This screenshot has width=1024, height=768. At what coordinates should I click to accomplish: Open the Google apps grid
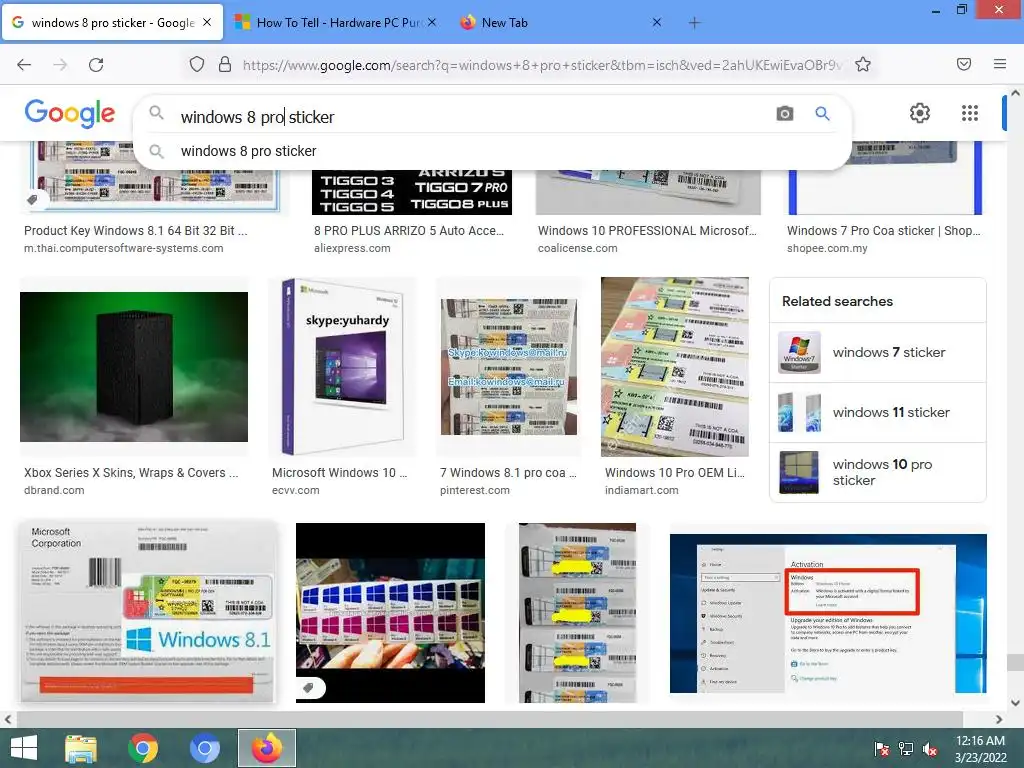pos(970,113)
